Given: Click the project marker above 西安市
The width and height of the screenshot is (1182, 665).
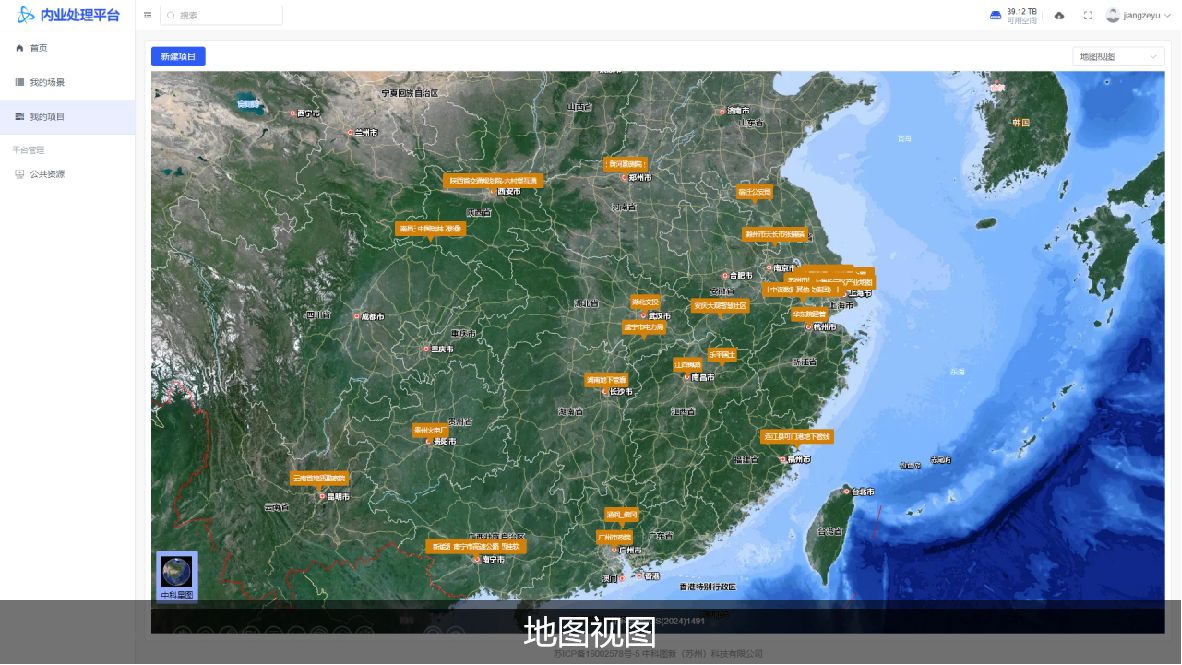Looking at the screenshot, I should click(x=493, y=181).
